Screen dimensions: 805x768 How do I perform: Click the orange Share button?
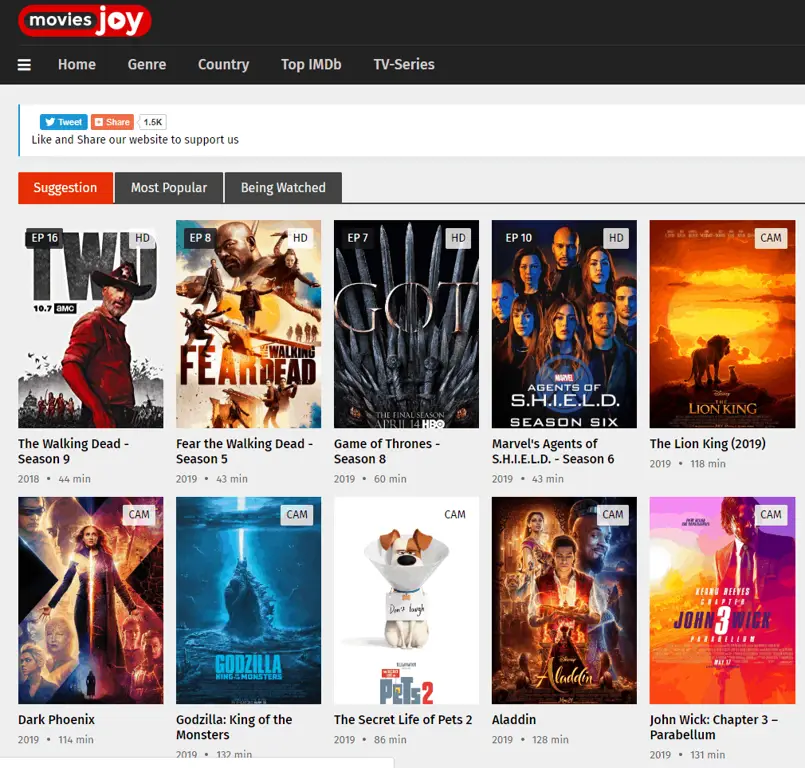click(x=112, y=122)
